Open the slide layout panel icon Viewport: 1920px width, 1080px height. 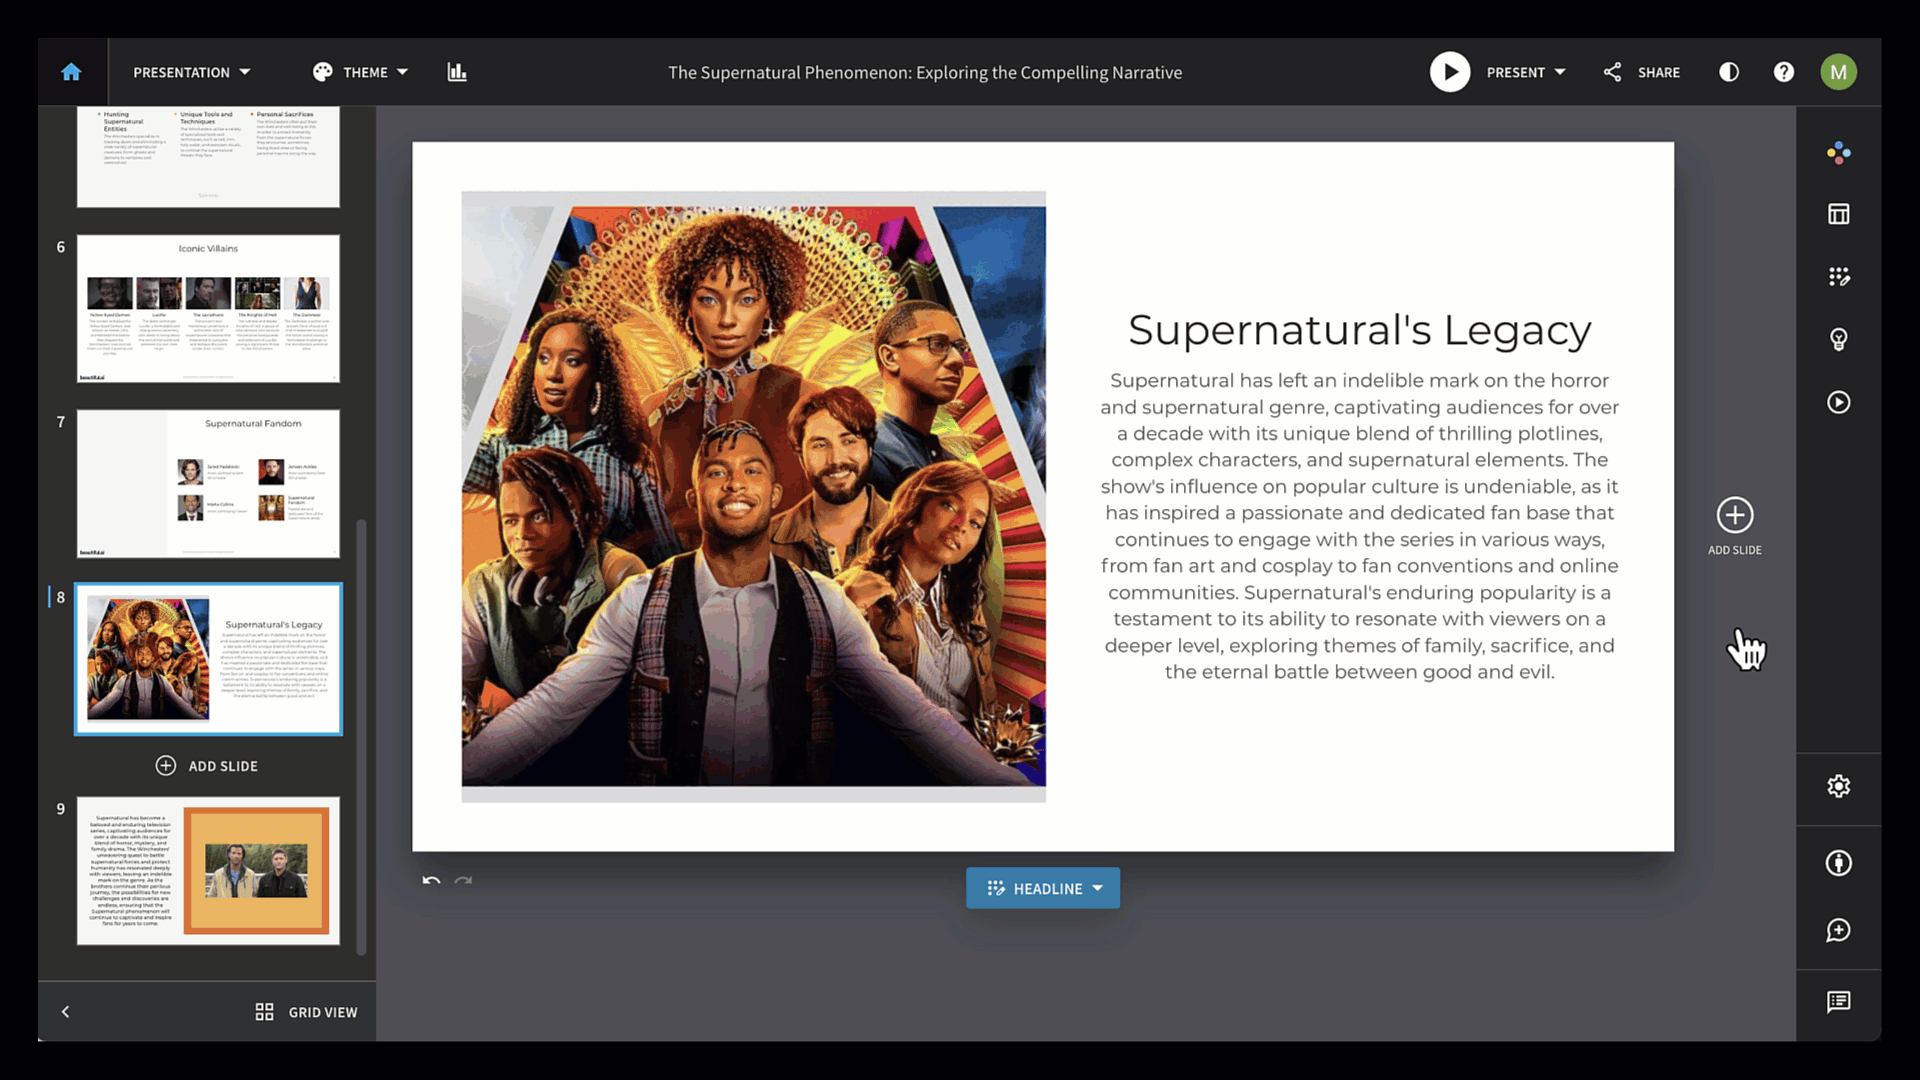click(x=1839, y=214)
